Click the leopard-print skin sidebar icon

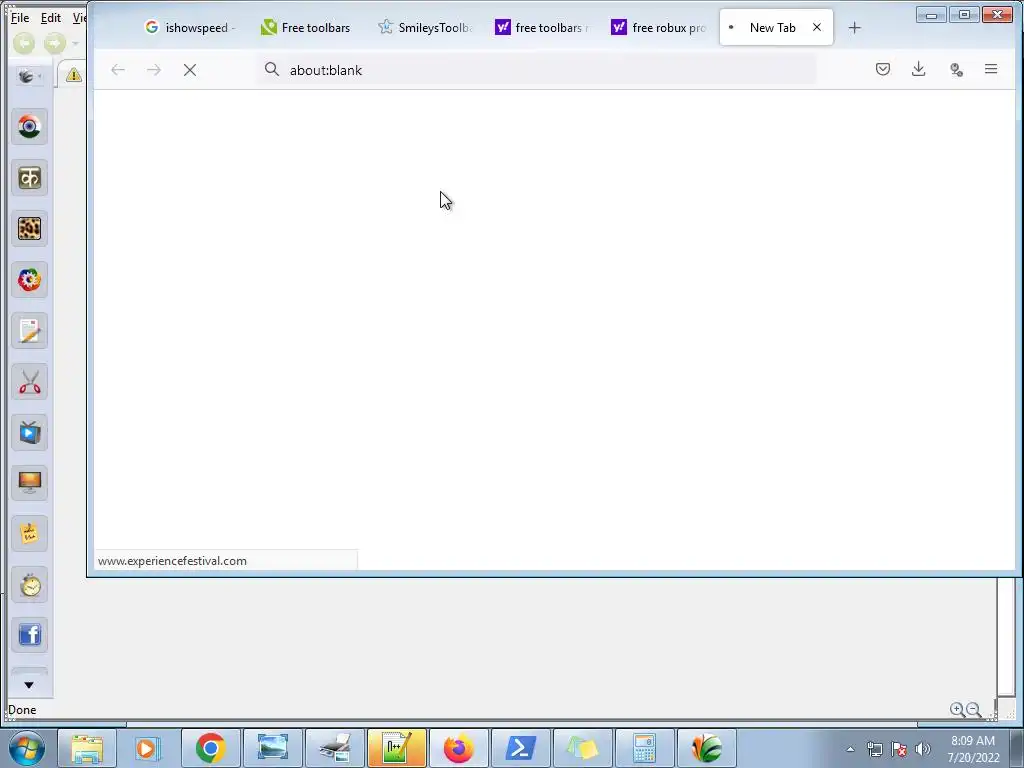click(x=29, y=229)
